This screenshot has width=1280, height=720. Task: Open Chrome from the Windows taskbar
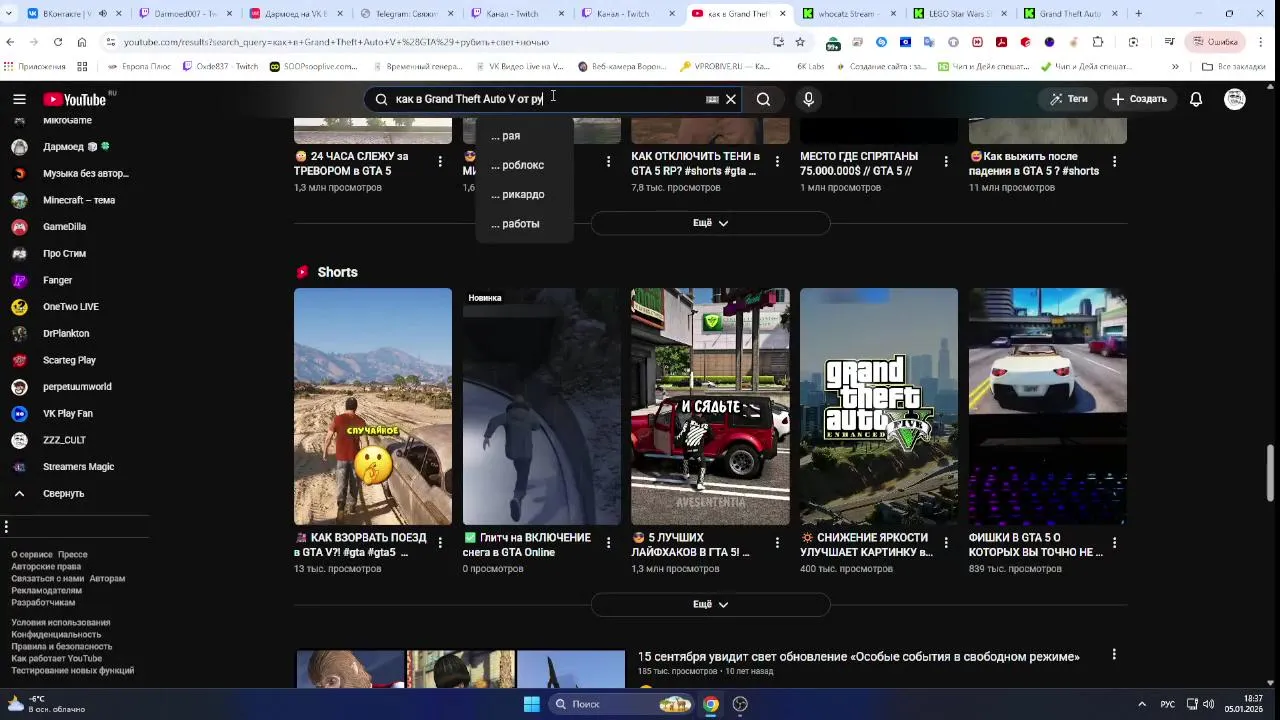710,704
